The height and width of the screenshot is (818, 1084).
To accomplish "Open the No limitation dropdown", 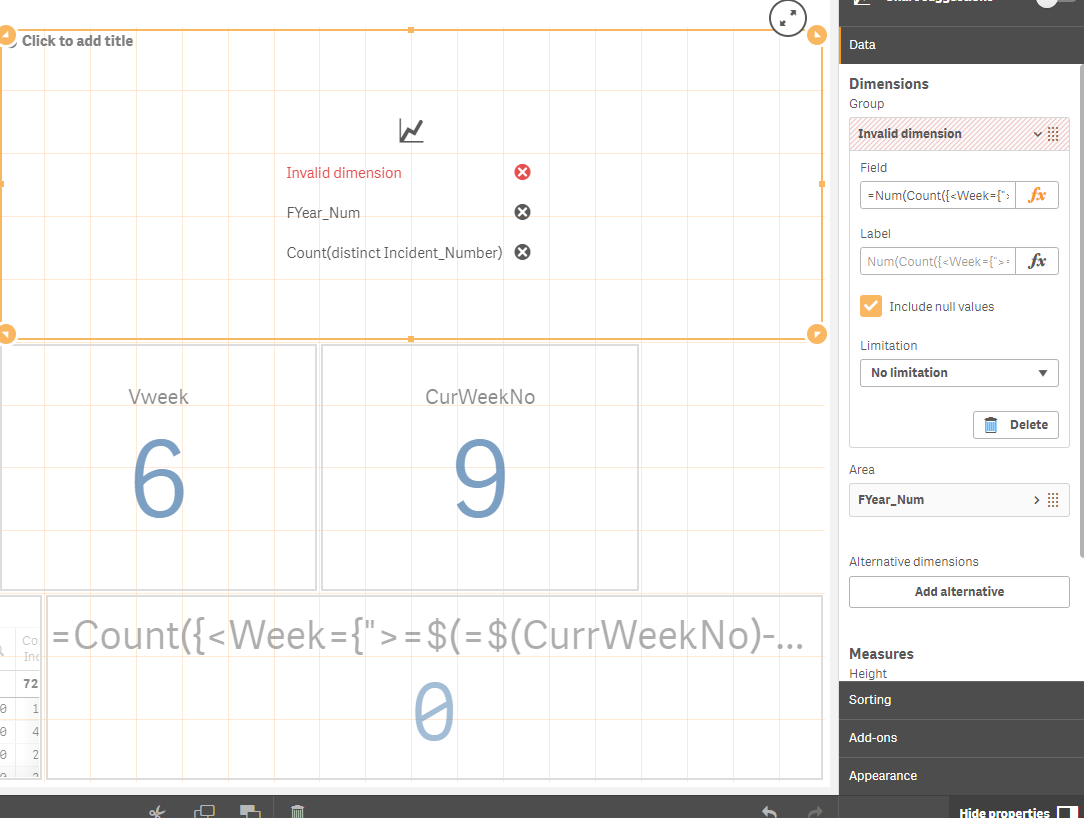I will tap(959, 373).
